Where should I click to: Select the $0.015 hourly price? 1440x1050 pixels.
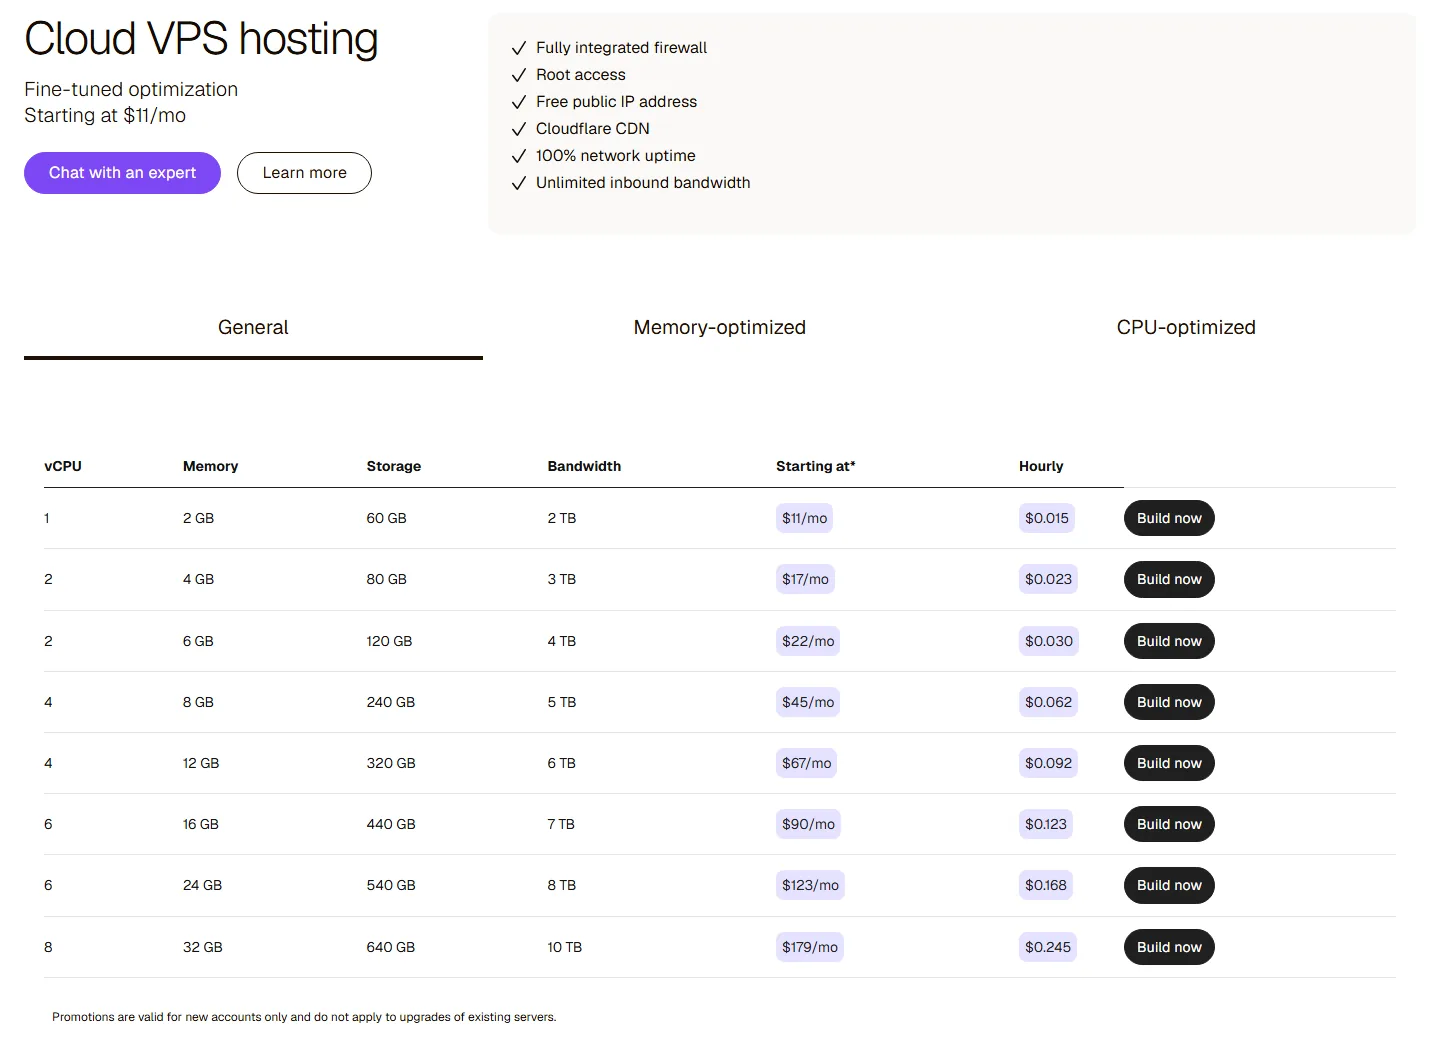(1047, 518)
